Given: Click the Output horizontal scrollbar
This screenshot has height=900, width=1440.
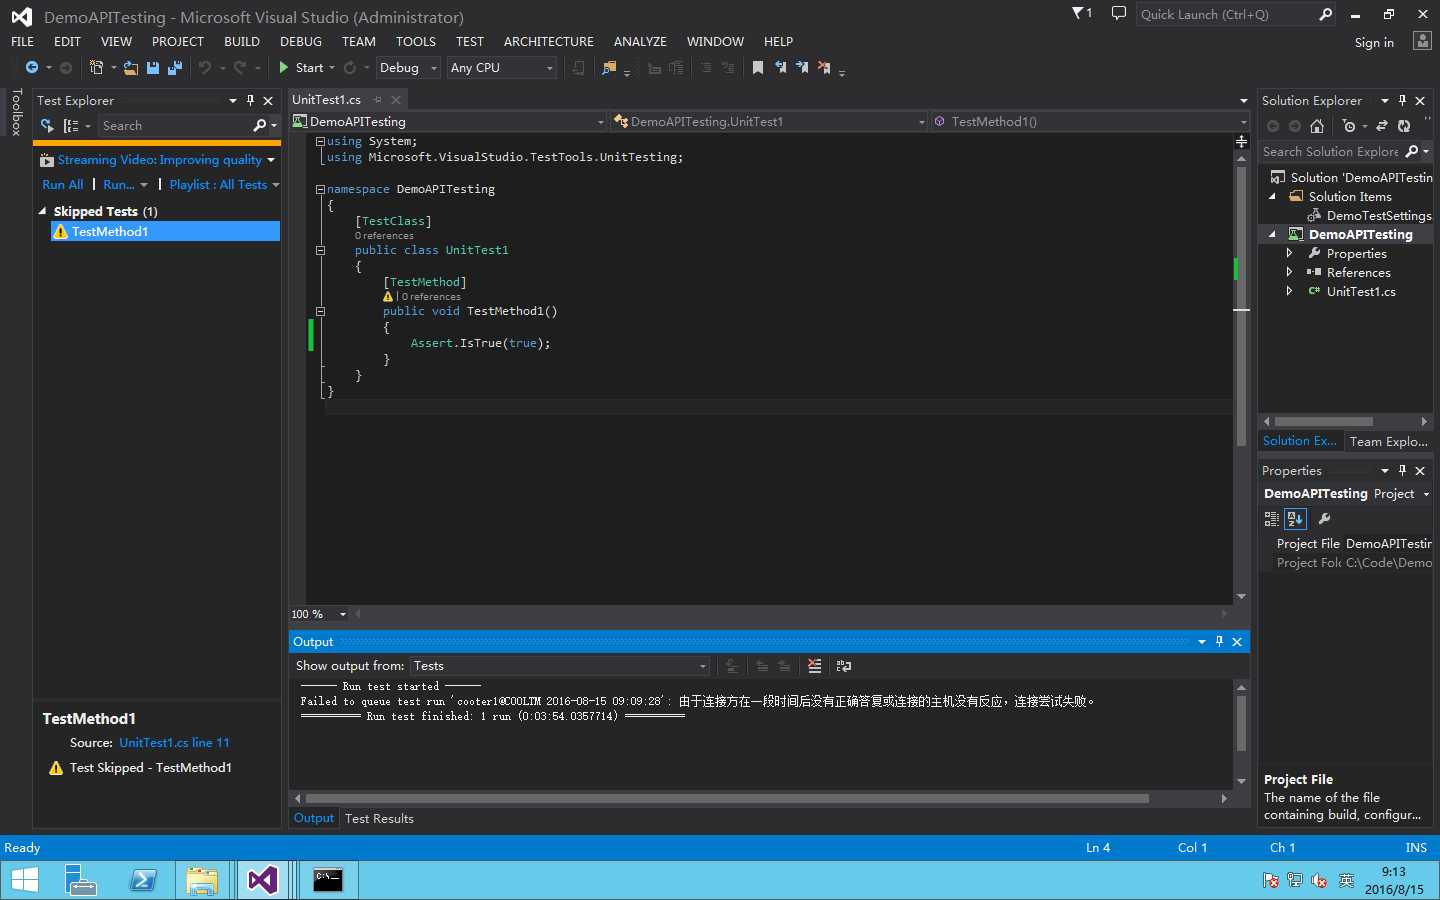Looking at the screenshot, I should click(x=727, y=799).
